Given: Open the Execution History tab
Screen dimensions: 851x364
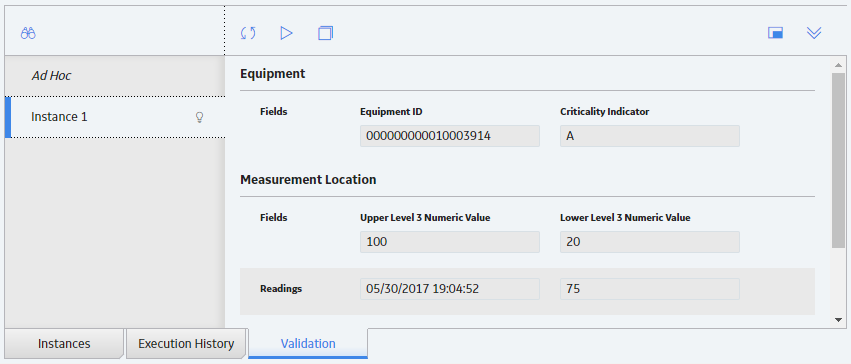Looking at the screenshot, I should click(186, 343).
